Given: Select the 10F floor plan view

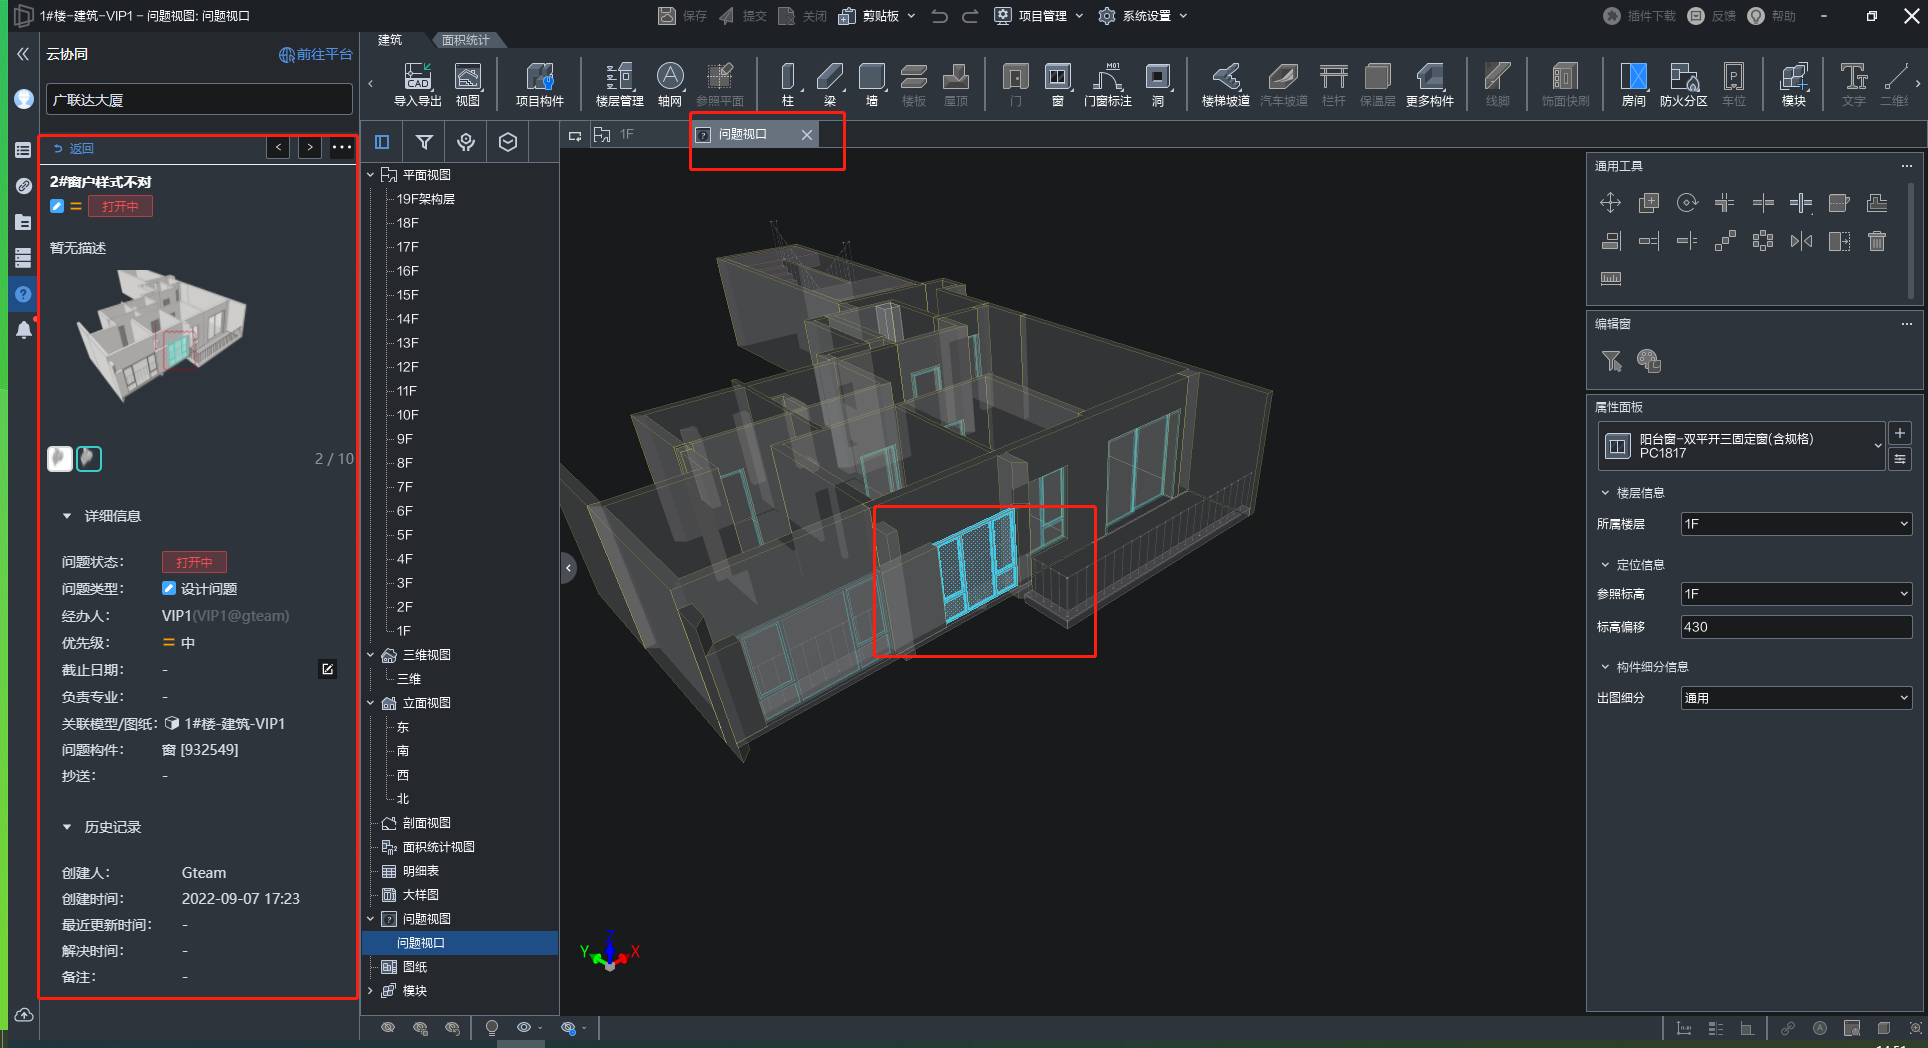Looking at the screenshot, I should 408,415.
